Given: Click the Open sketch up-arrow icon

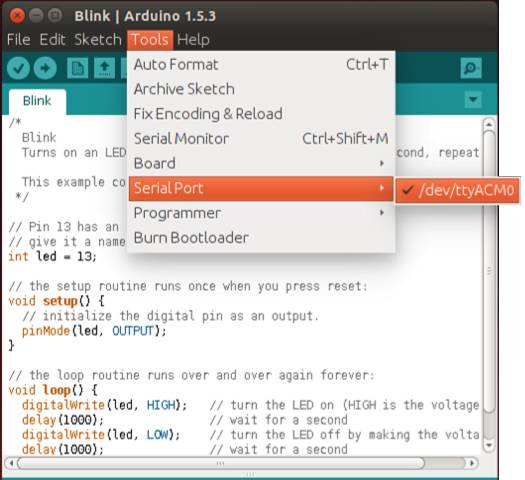Looking at the screenshot, I should tap(104, 68).
